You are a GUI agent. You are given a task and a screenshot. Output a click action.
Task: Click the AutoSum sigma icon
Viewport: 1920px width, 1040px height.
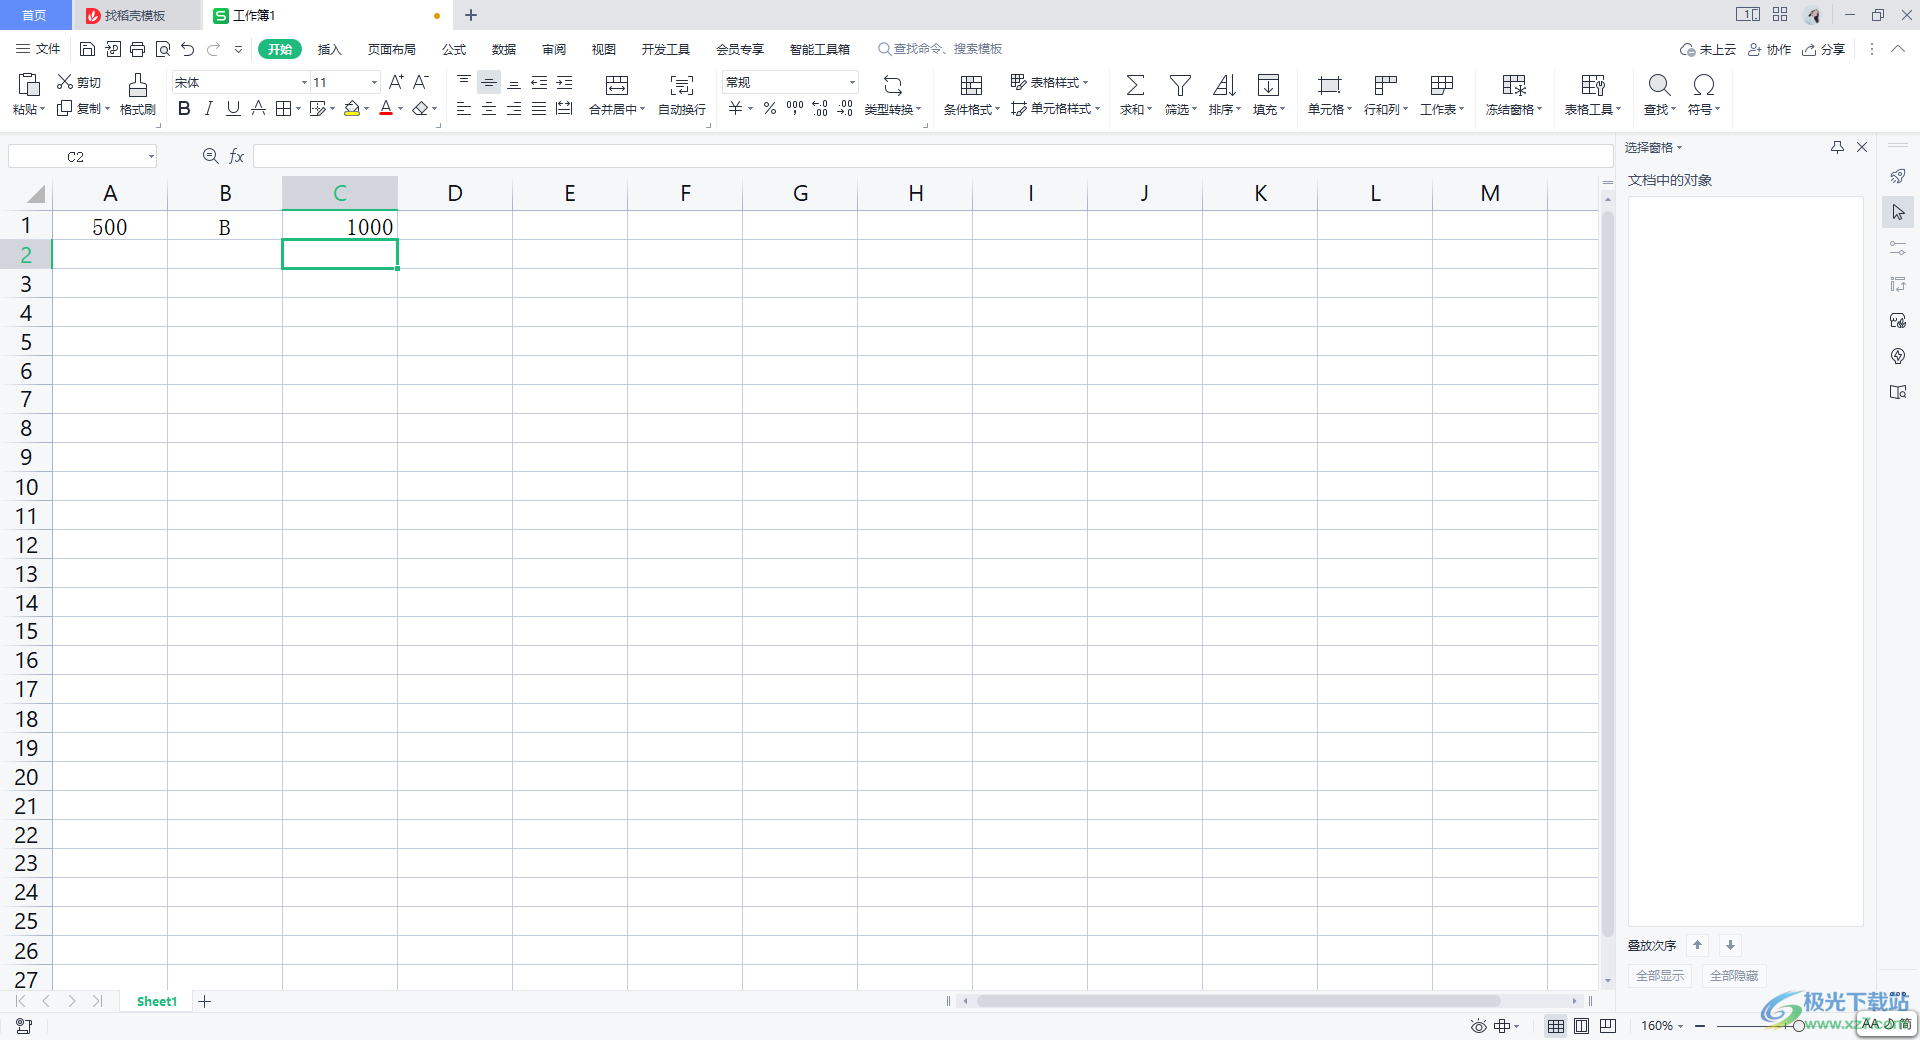pos(1135,85)
